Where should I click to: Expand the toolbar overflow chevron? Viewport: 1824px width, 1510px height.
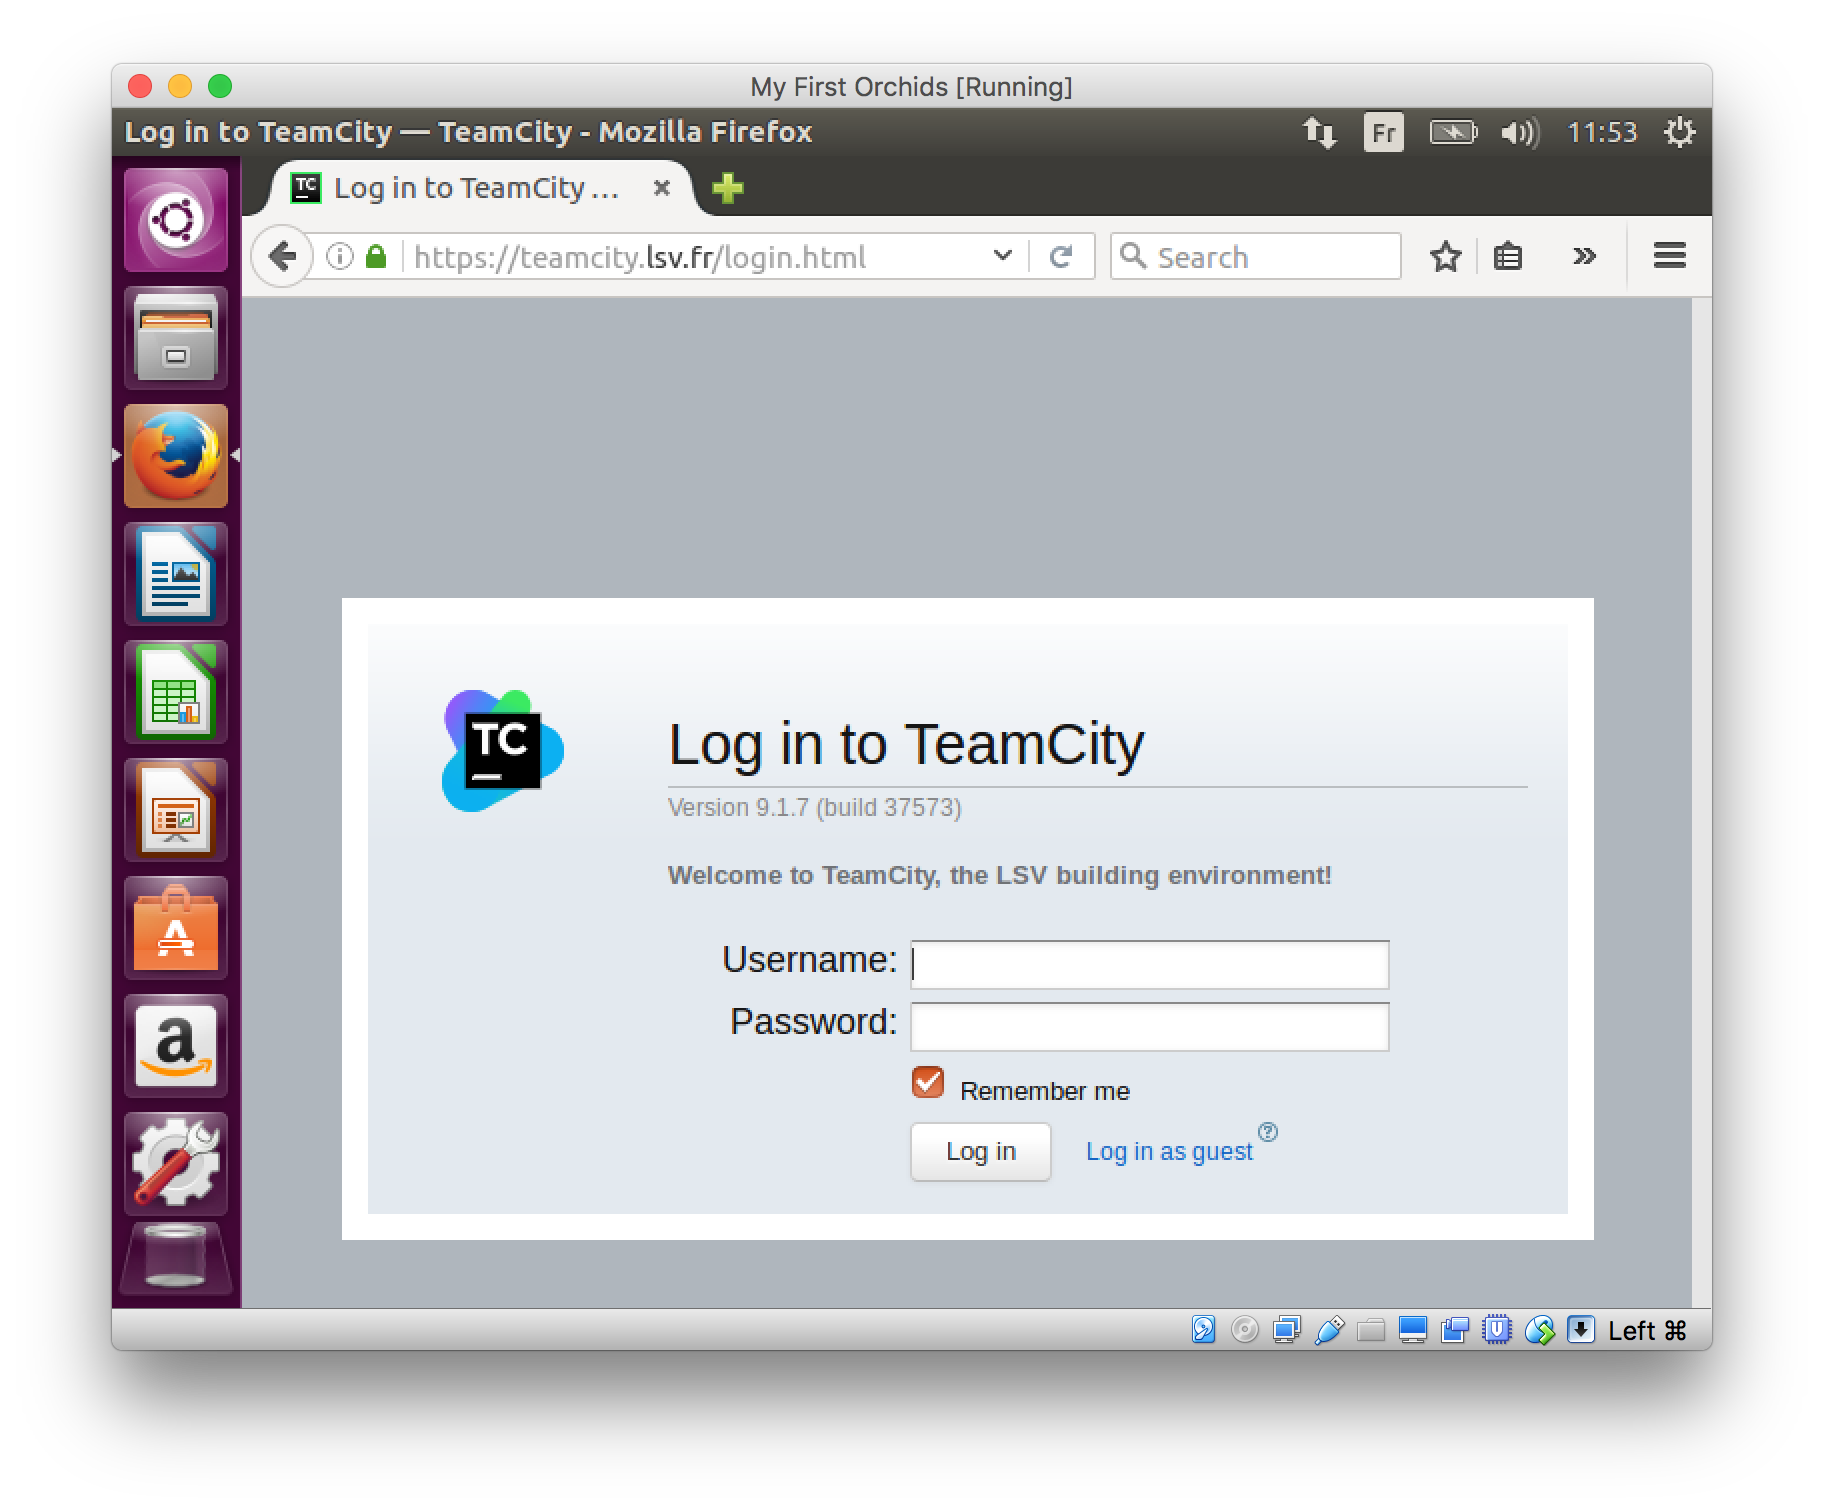point(1584,257)
